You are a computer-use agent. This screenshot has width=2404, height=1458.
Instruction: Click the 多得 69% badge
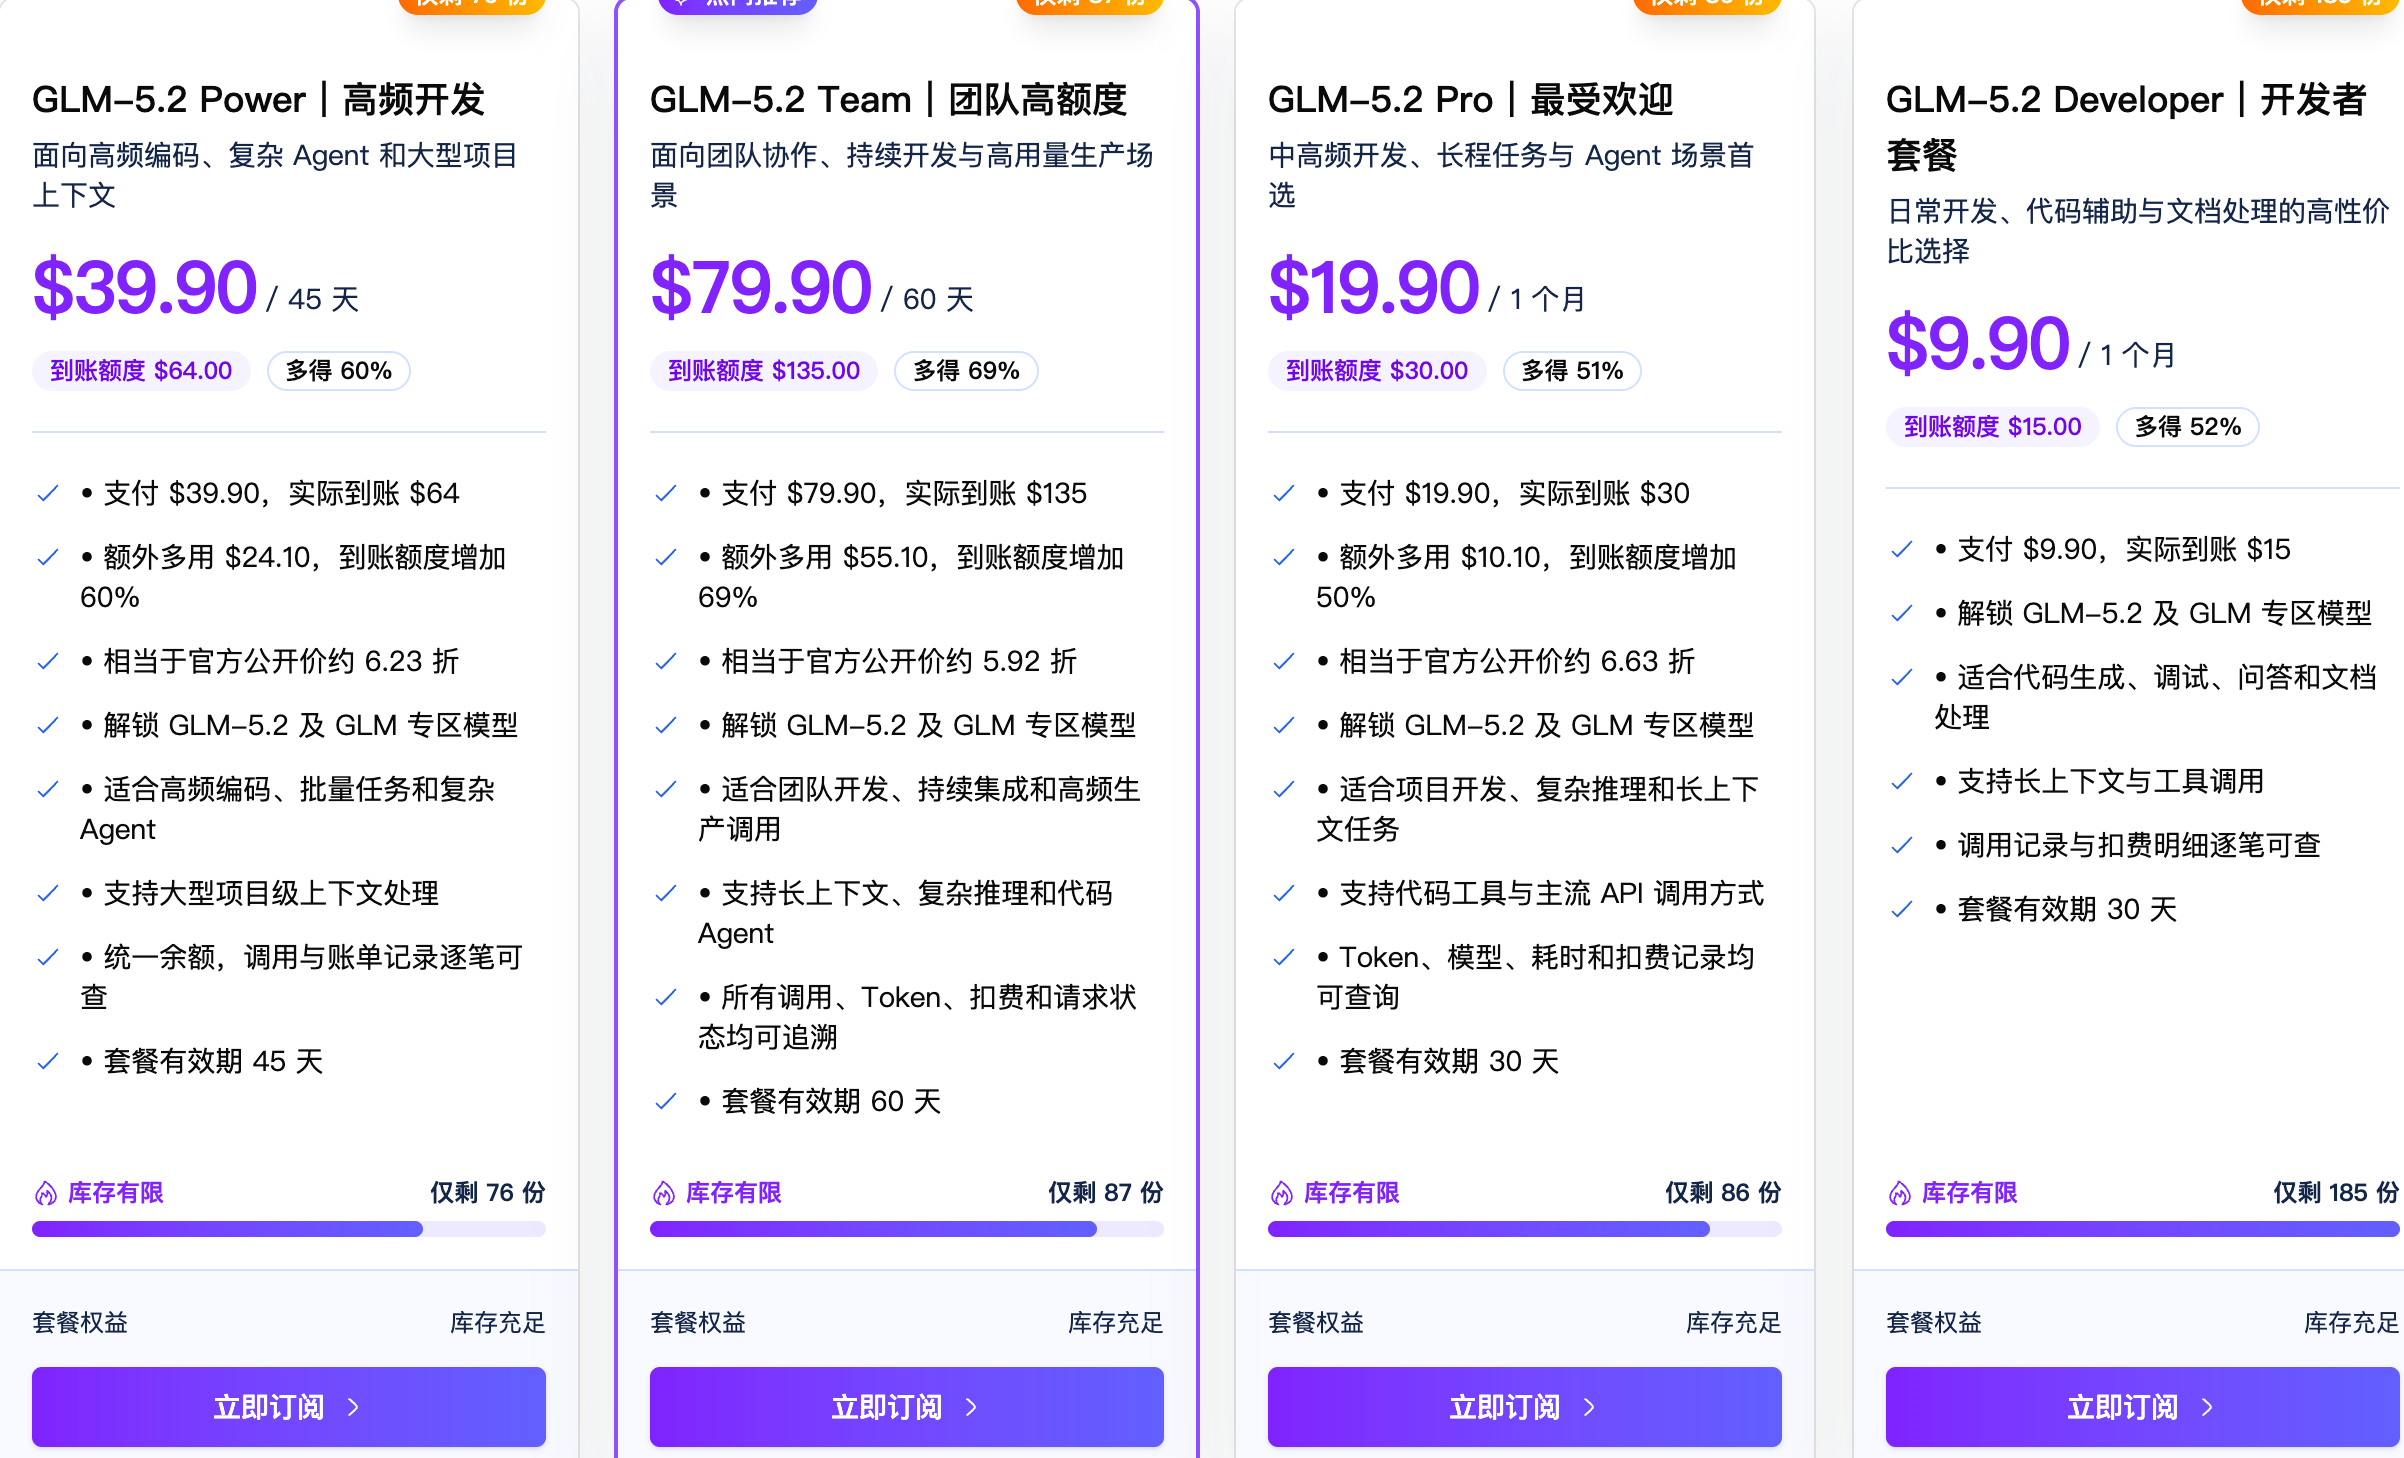coord(966,371)
